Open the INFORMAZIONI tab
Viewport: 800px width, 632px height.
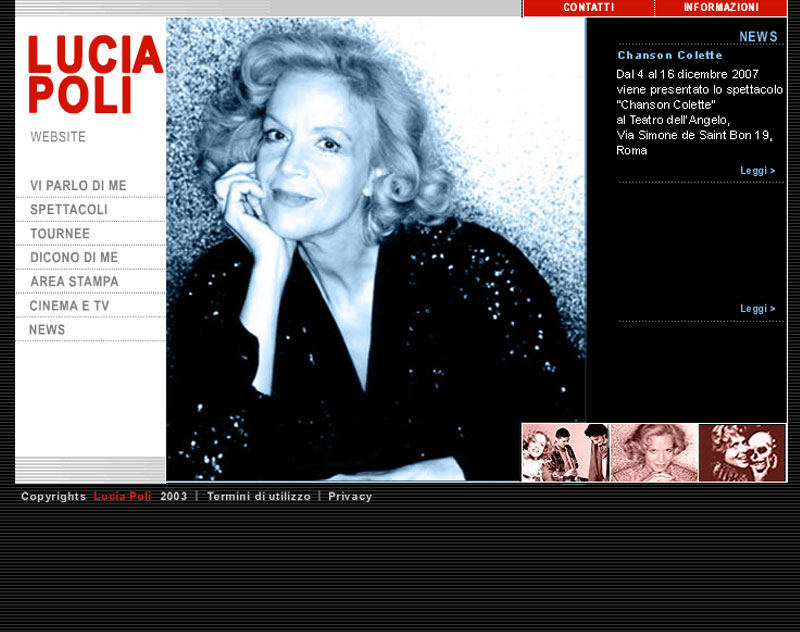coord(720,8)
